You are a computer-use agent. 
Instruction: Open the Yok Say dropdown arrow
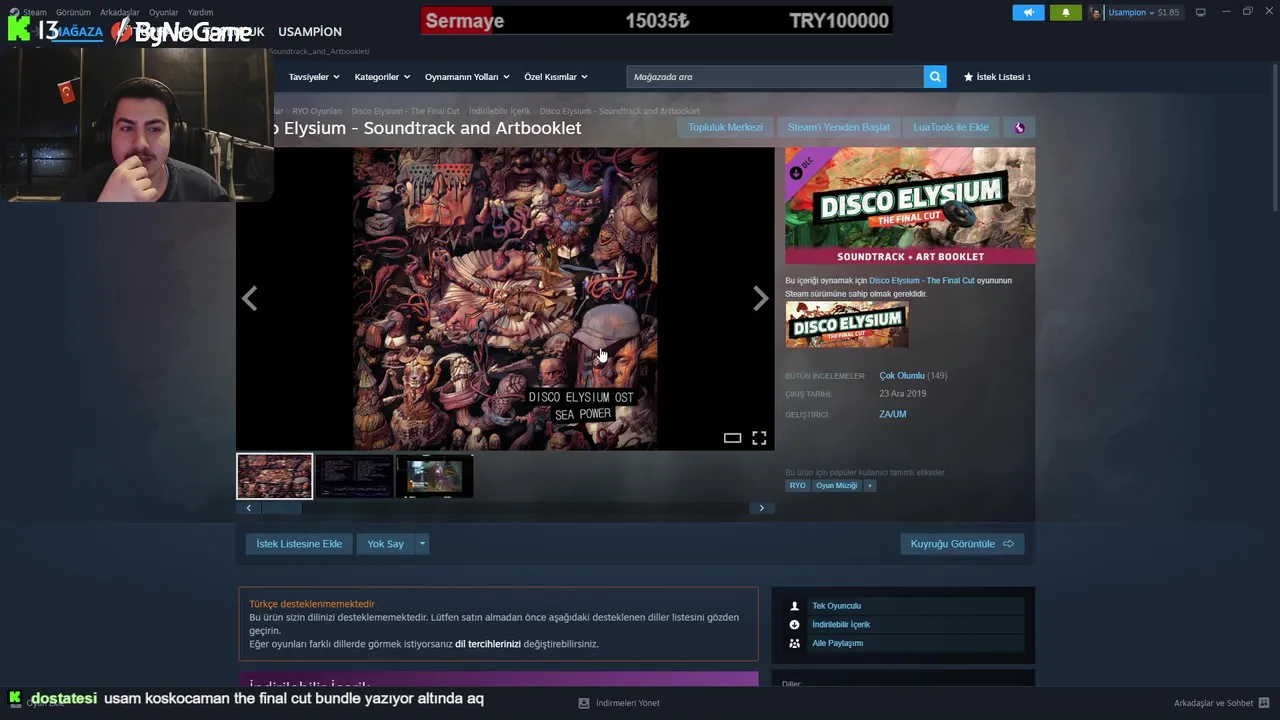422,544
